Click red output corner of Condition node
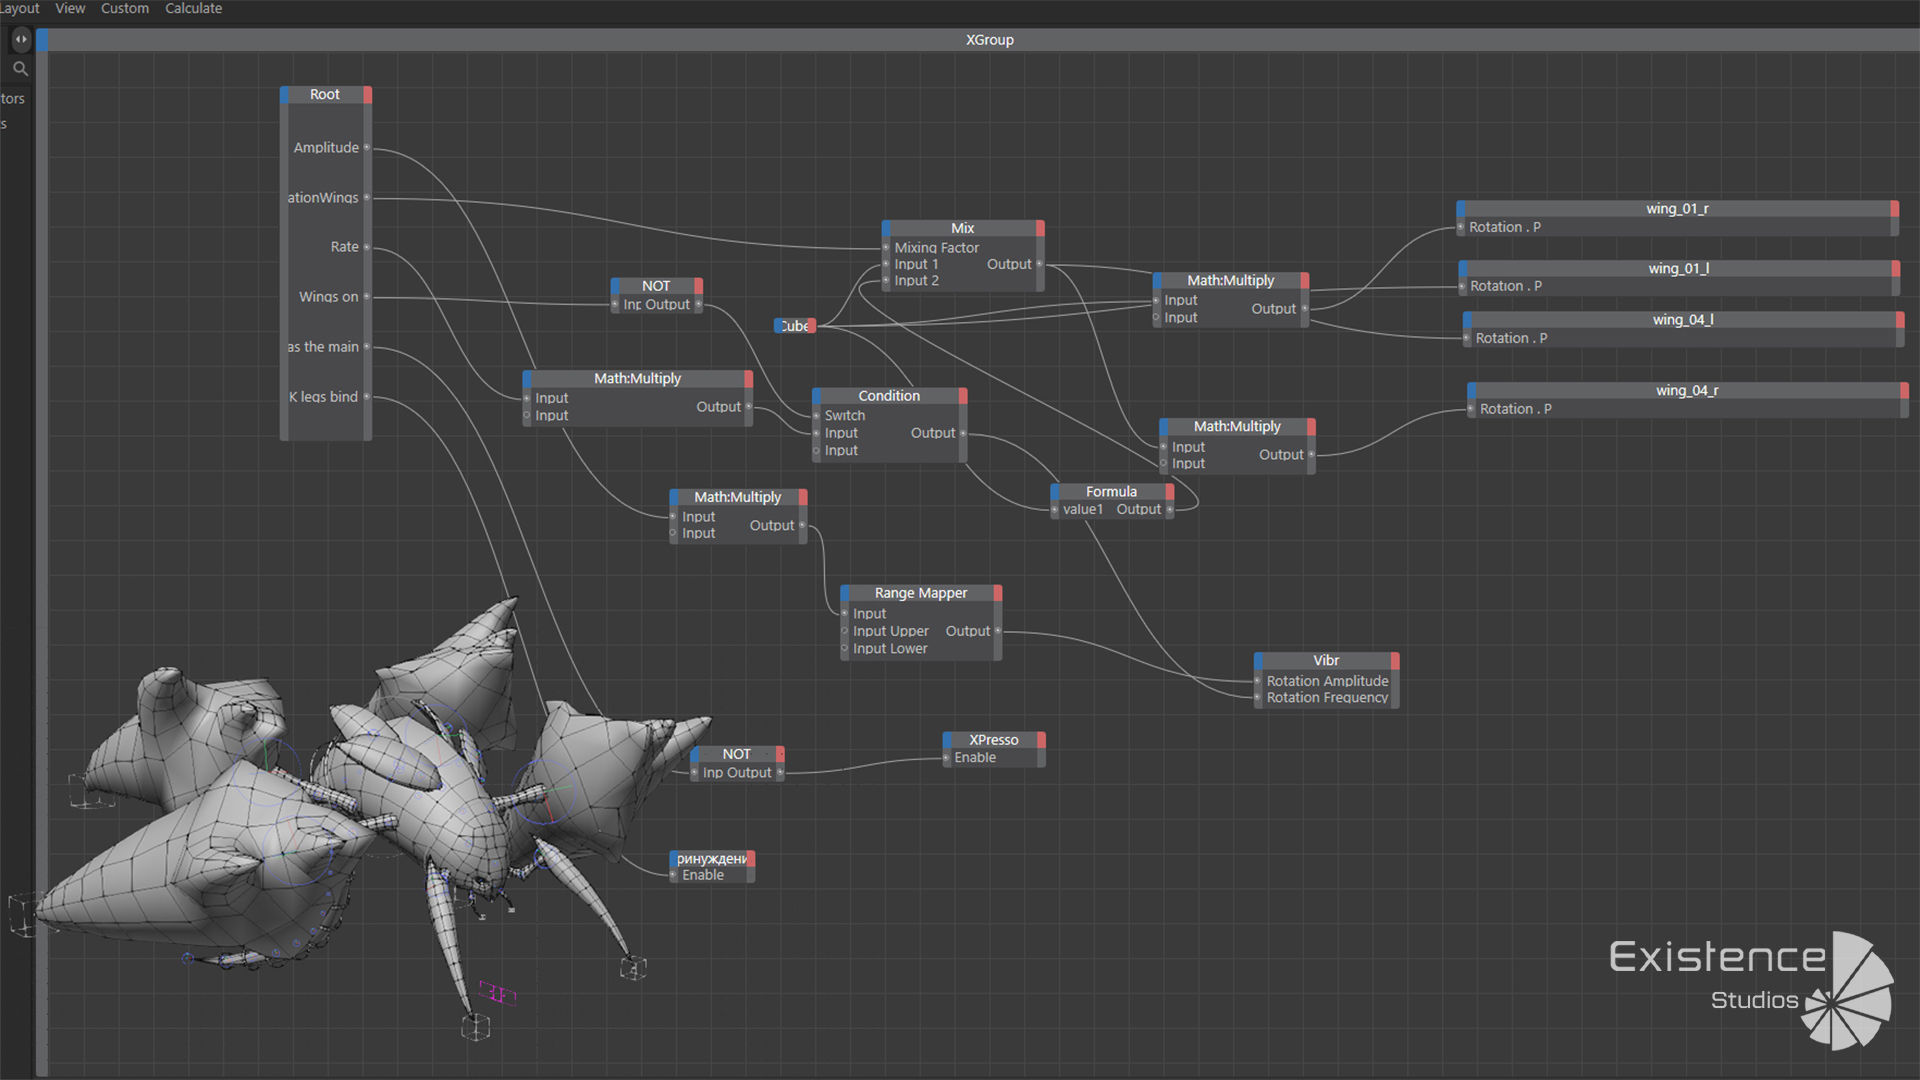This screenshot has width=1920, height=1080. coord(963,396)
